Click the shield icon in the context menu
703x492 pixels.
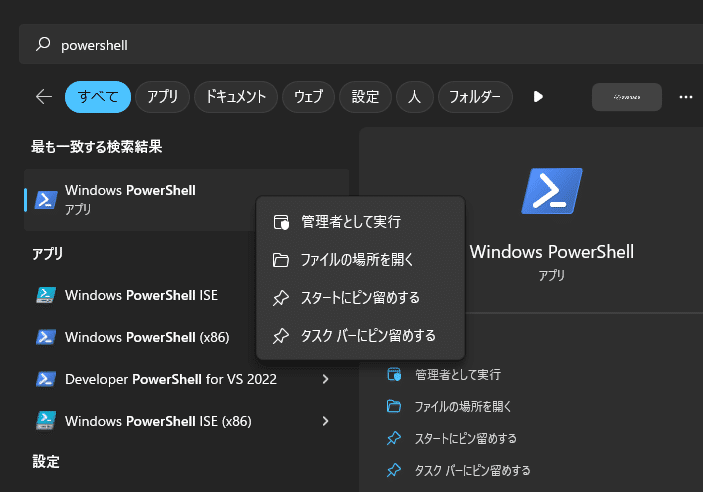(281, 222)
